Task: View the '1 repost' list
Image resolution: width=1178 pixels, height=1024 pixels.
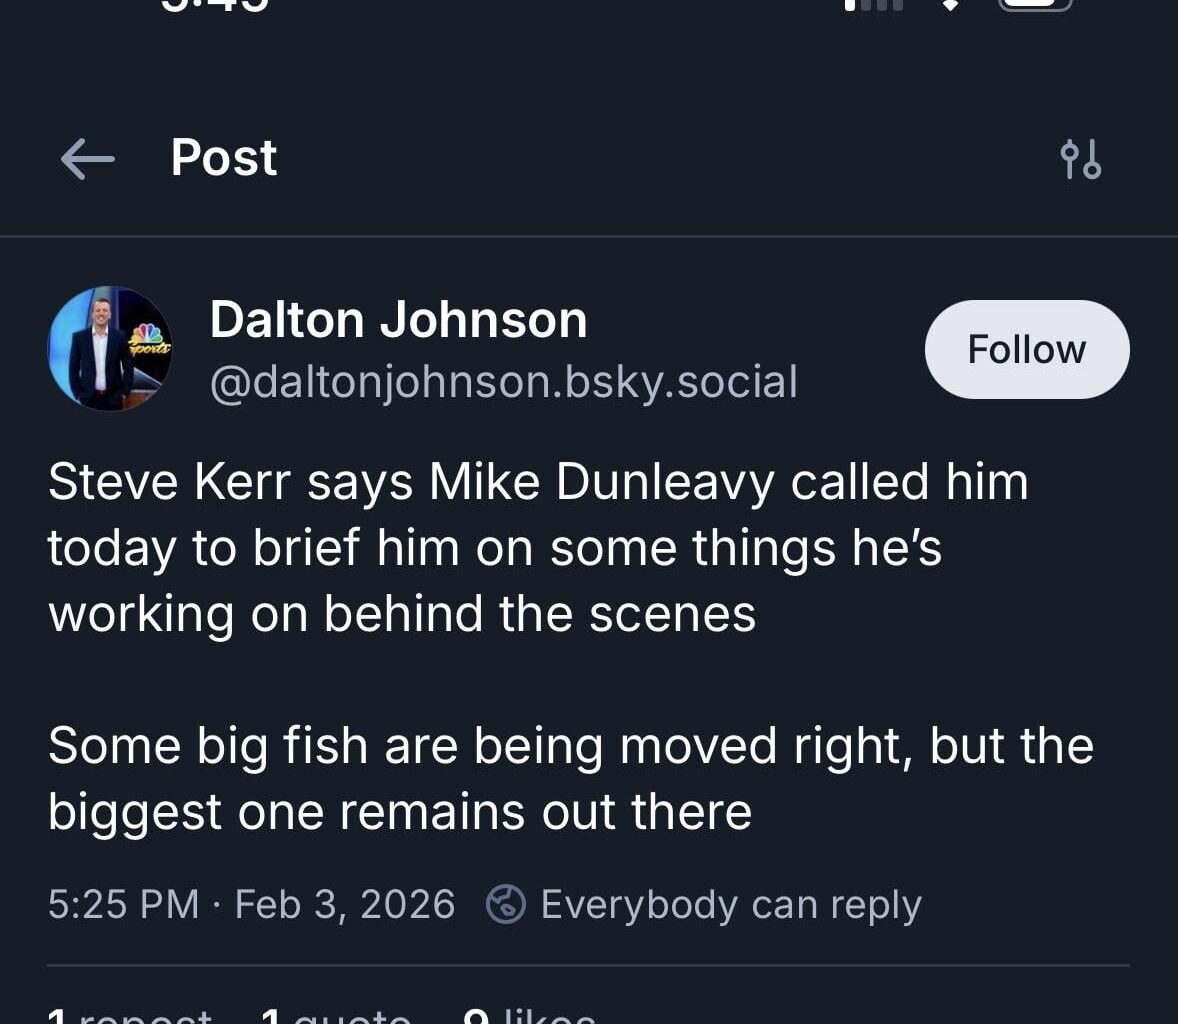Action: click(130, 1014)
